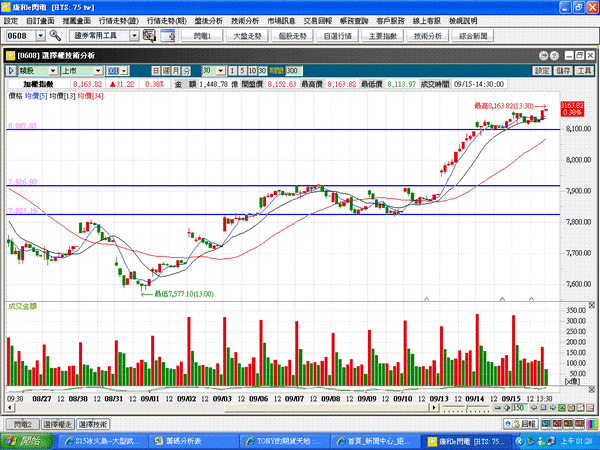
Task: Select the 日 daily period button
Action: [156, 71]
